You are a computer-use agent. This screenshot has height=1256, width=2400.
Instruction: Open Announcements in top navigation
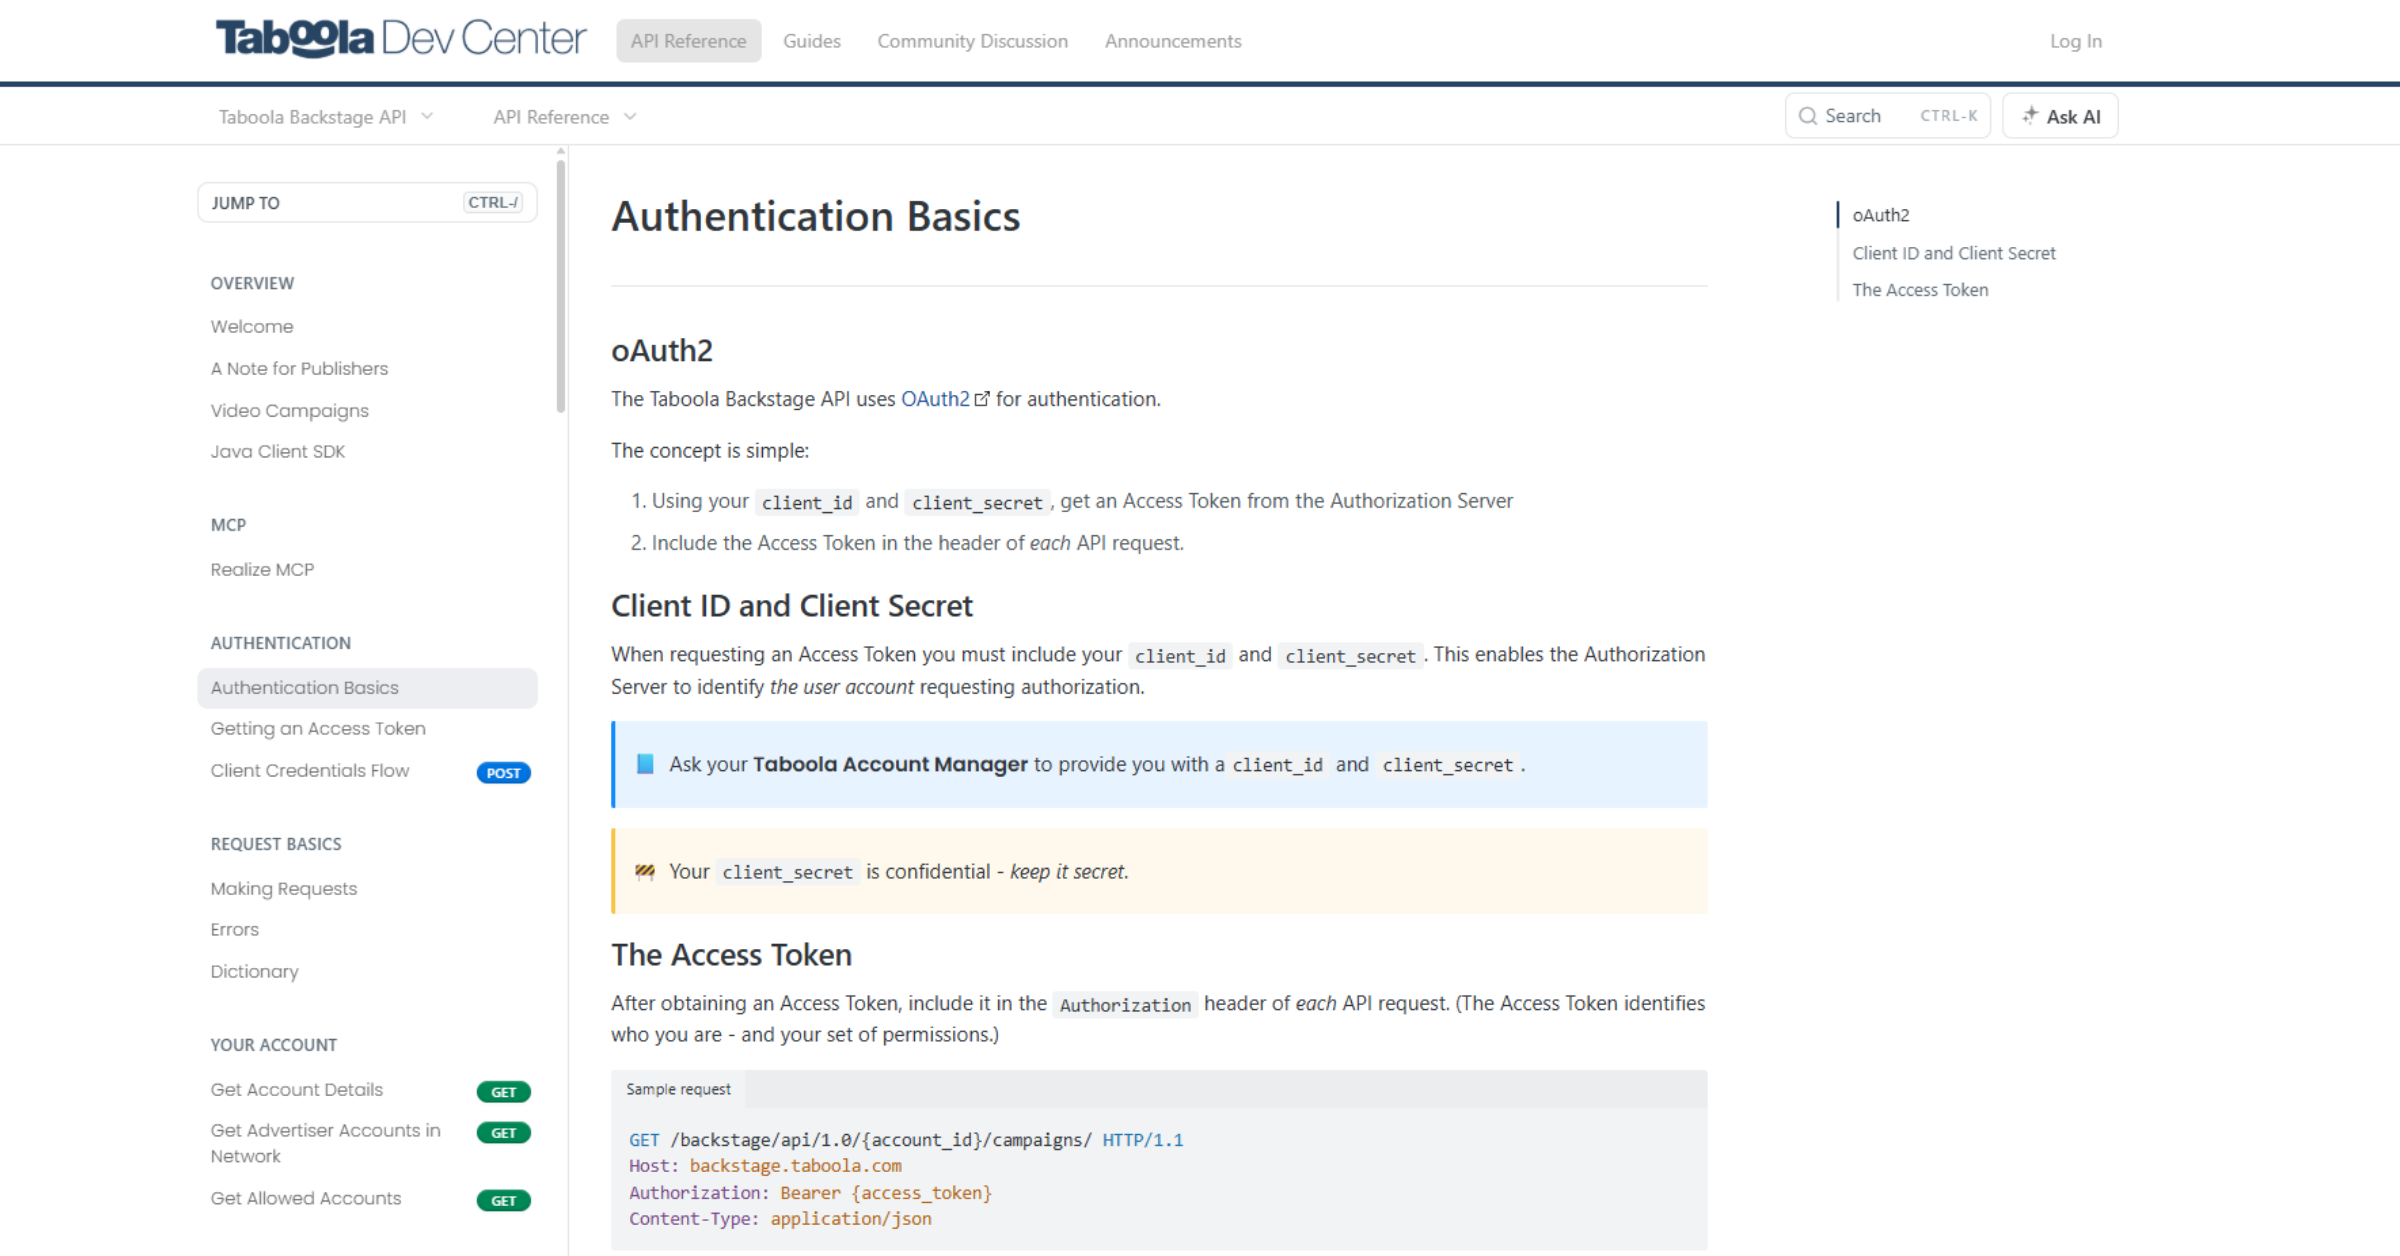[1173, 41]
